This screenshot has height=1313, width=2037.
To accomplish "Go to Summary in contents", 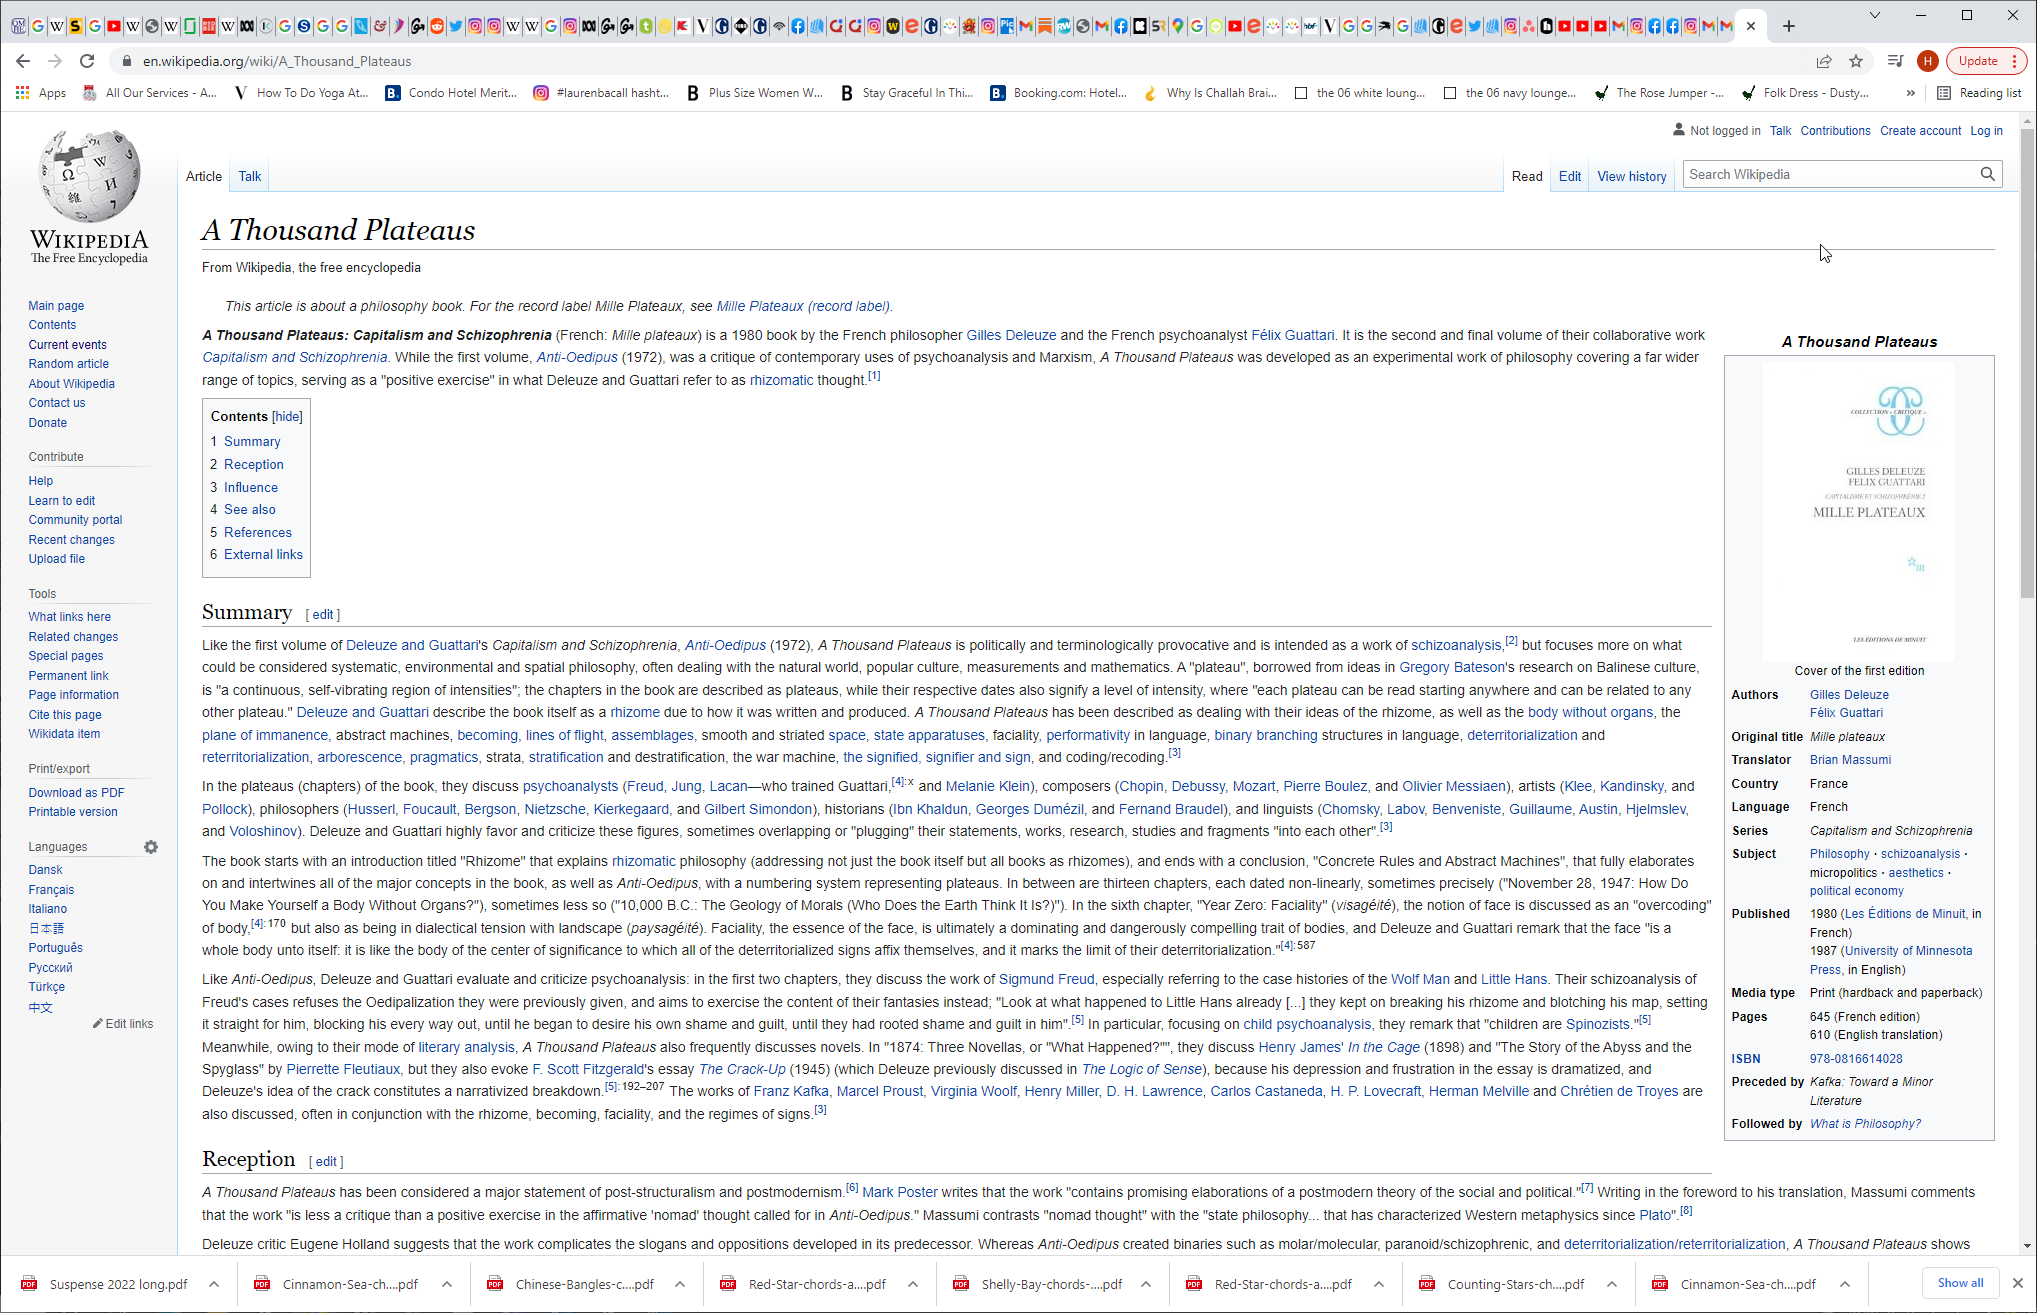I will 252,441.
